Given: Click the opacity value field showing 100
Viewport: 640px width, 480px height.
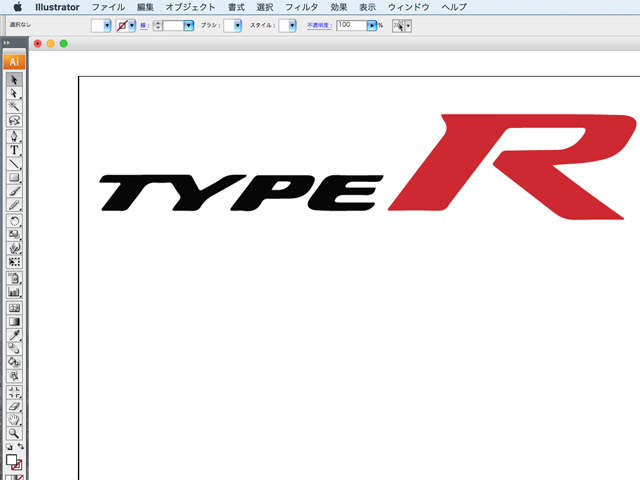Looking at the screenshot, I should click(x=351, y=25).
